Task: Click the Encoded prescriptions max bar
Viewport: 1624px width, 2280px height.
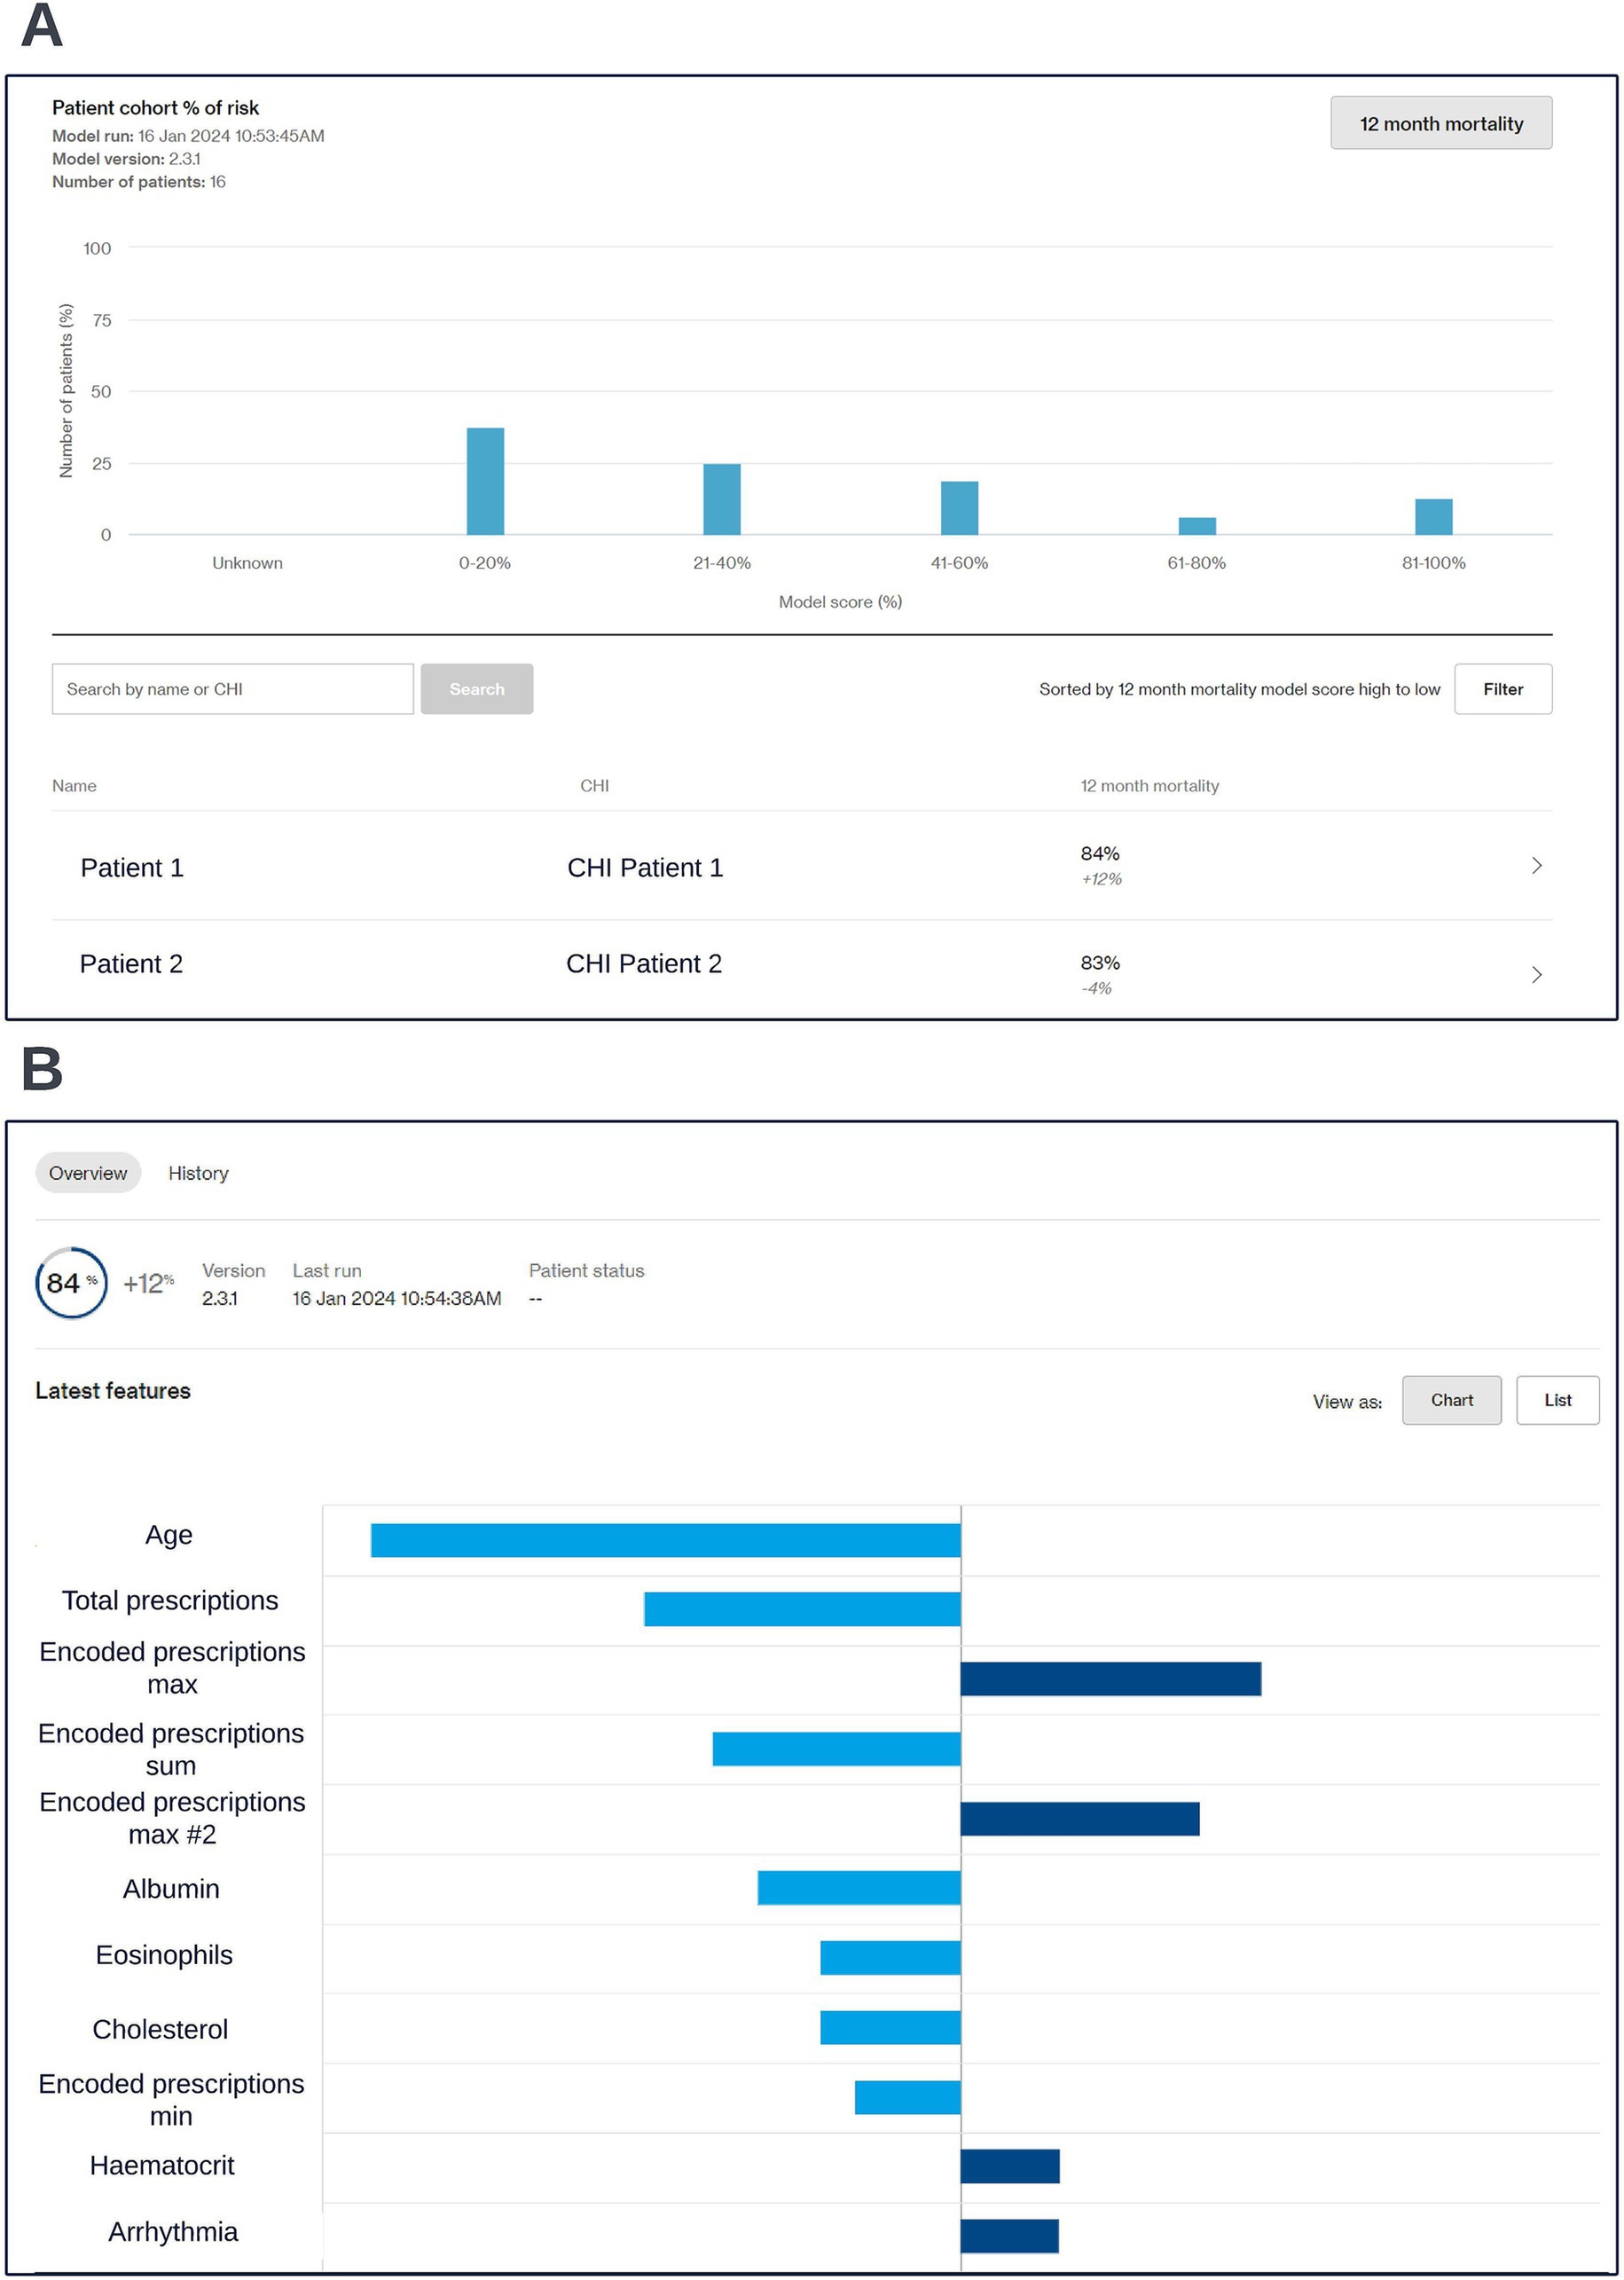Action: coord(1111,1679)
